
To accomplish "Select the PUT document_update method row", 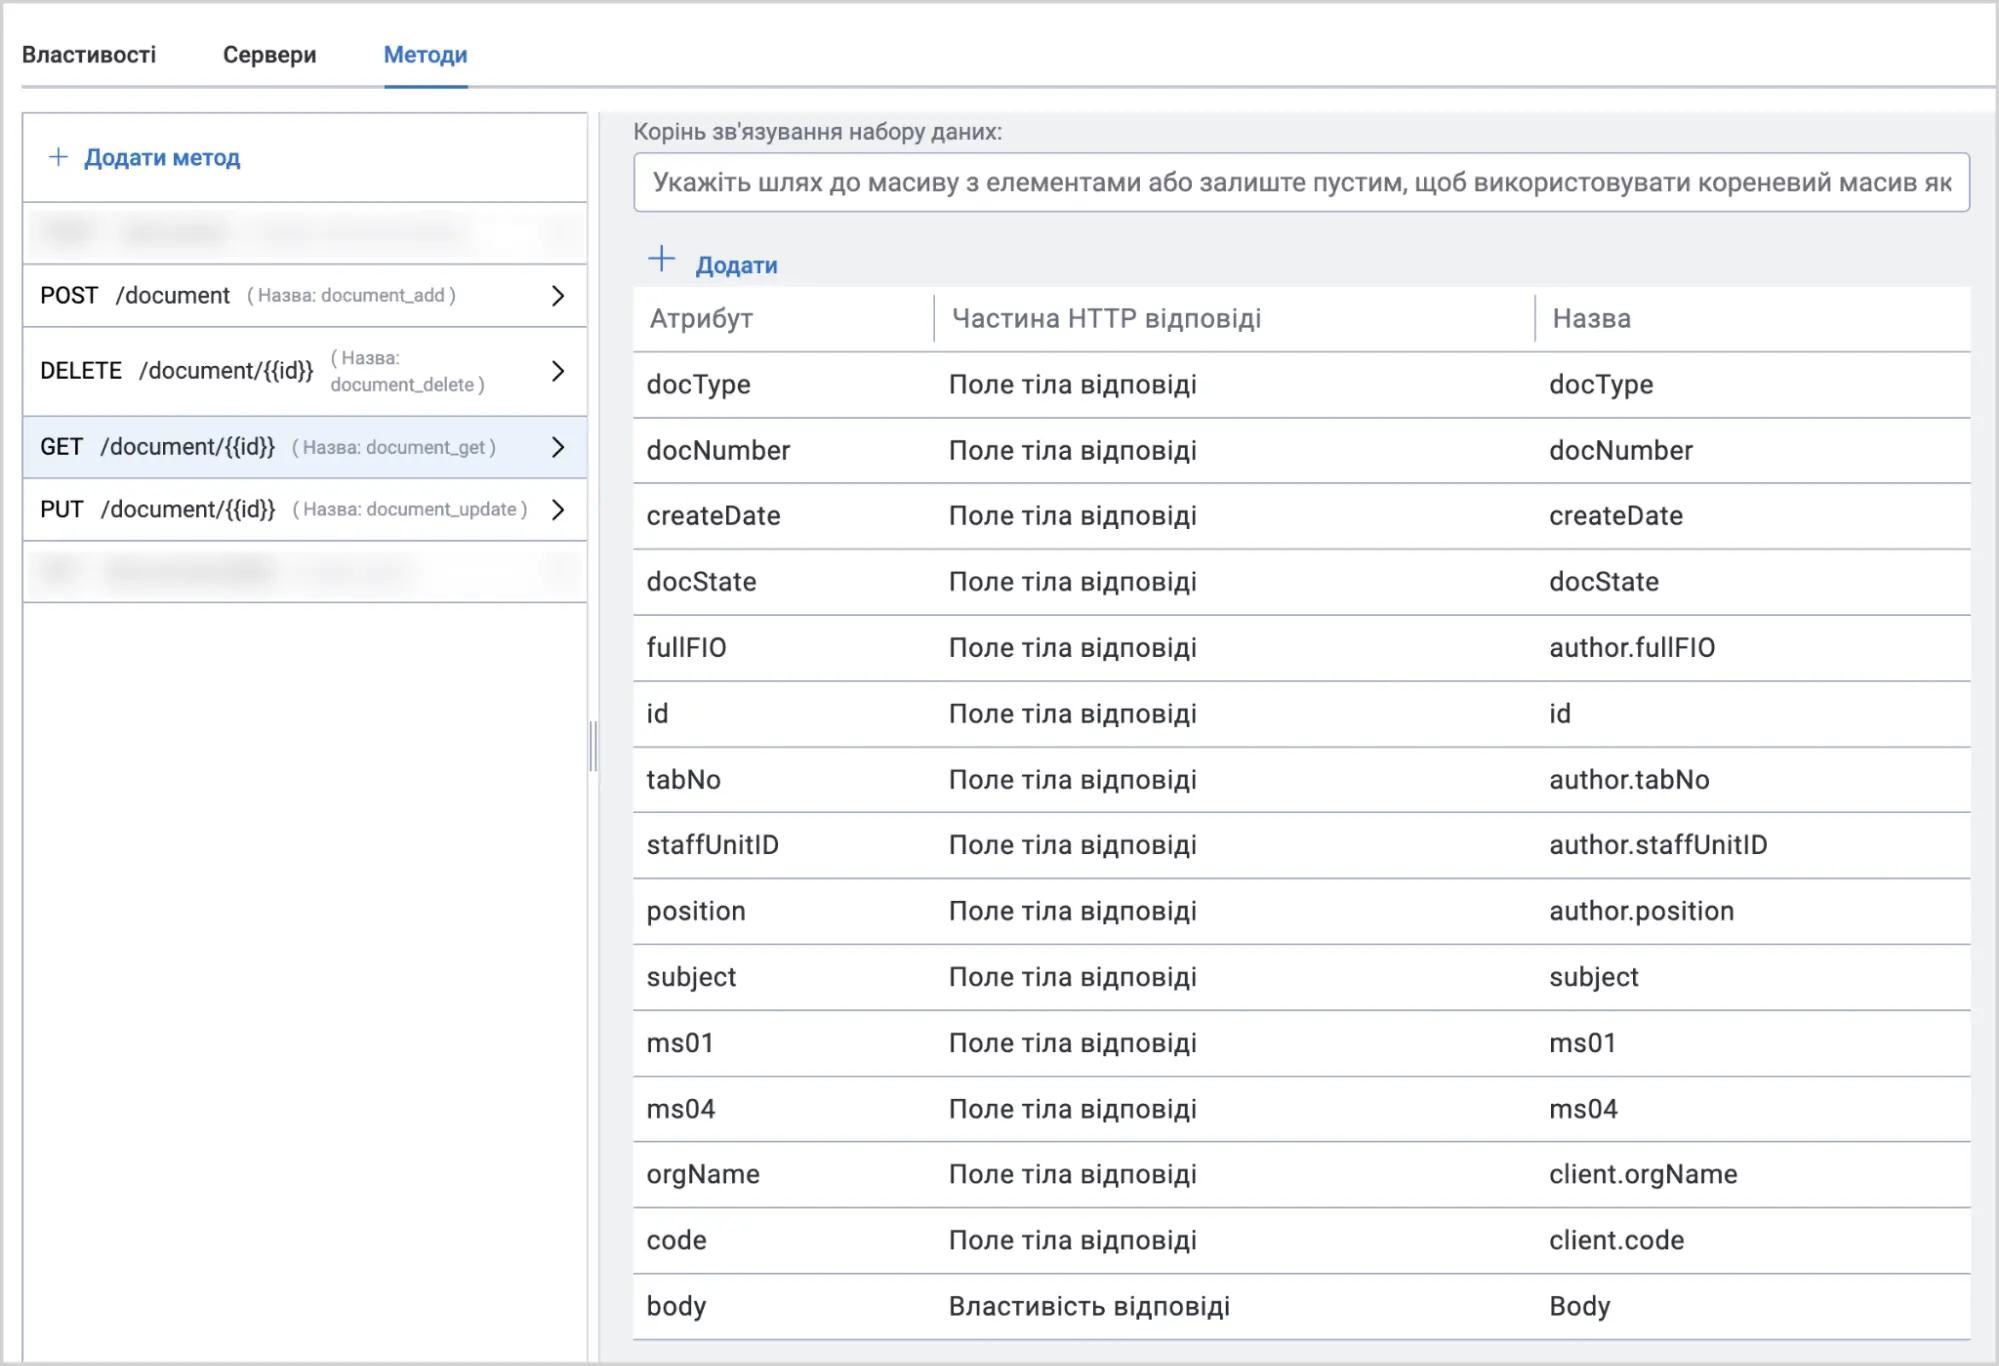I will 305,509.
